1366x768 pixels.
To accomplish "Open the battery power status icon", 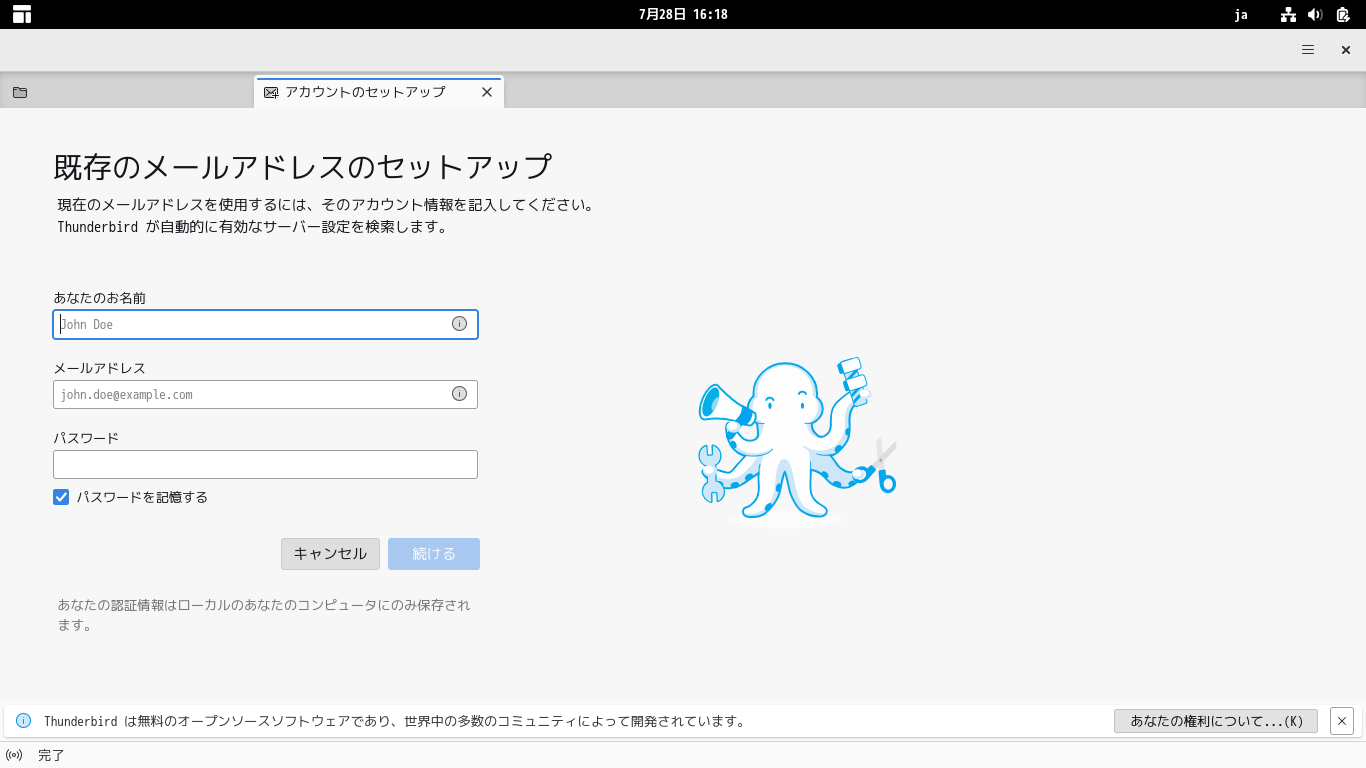I will [x=1343, y=14].
